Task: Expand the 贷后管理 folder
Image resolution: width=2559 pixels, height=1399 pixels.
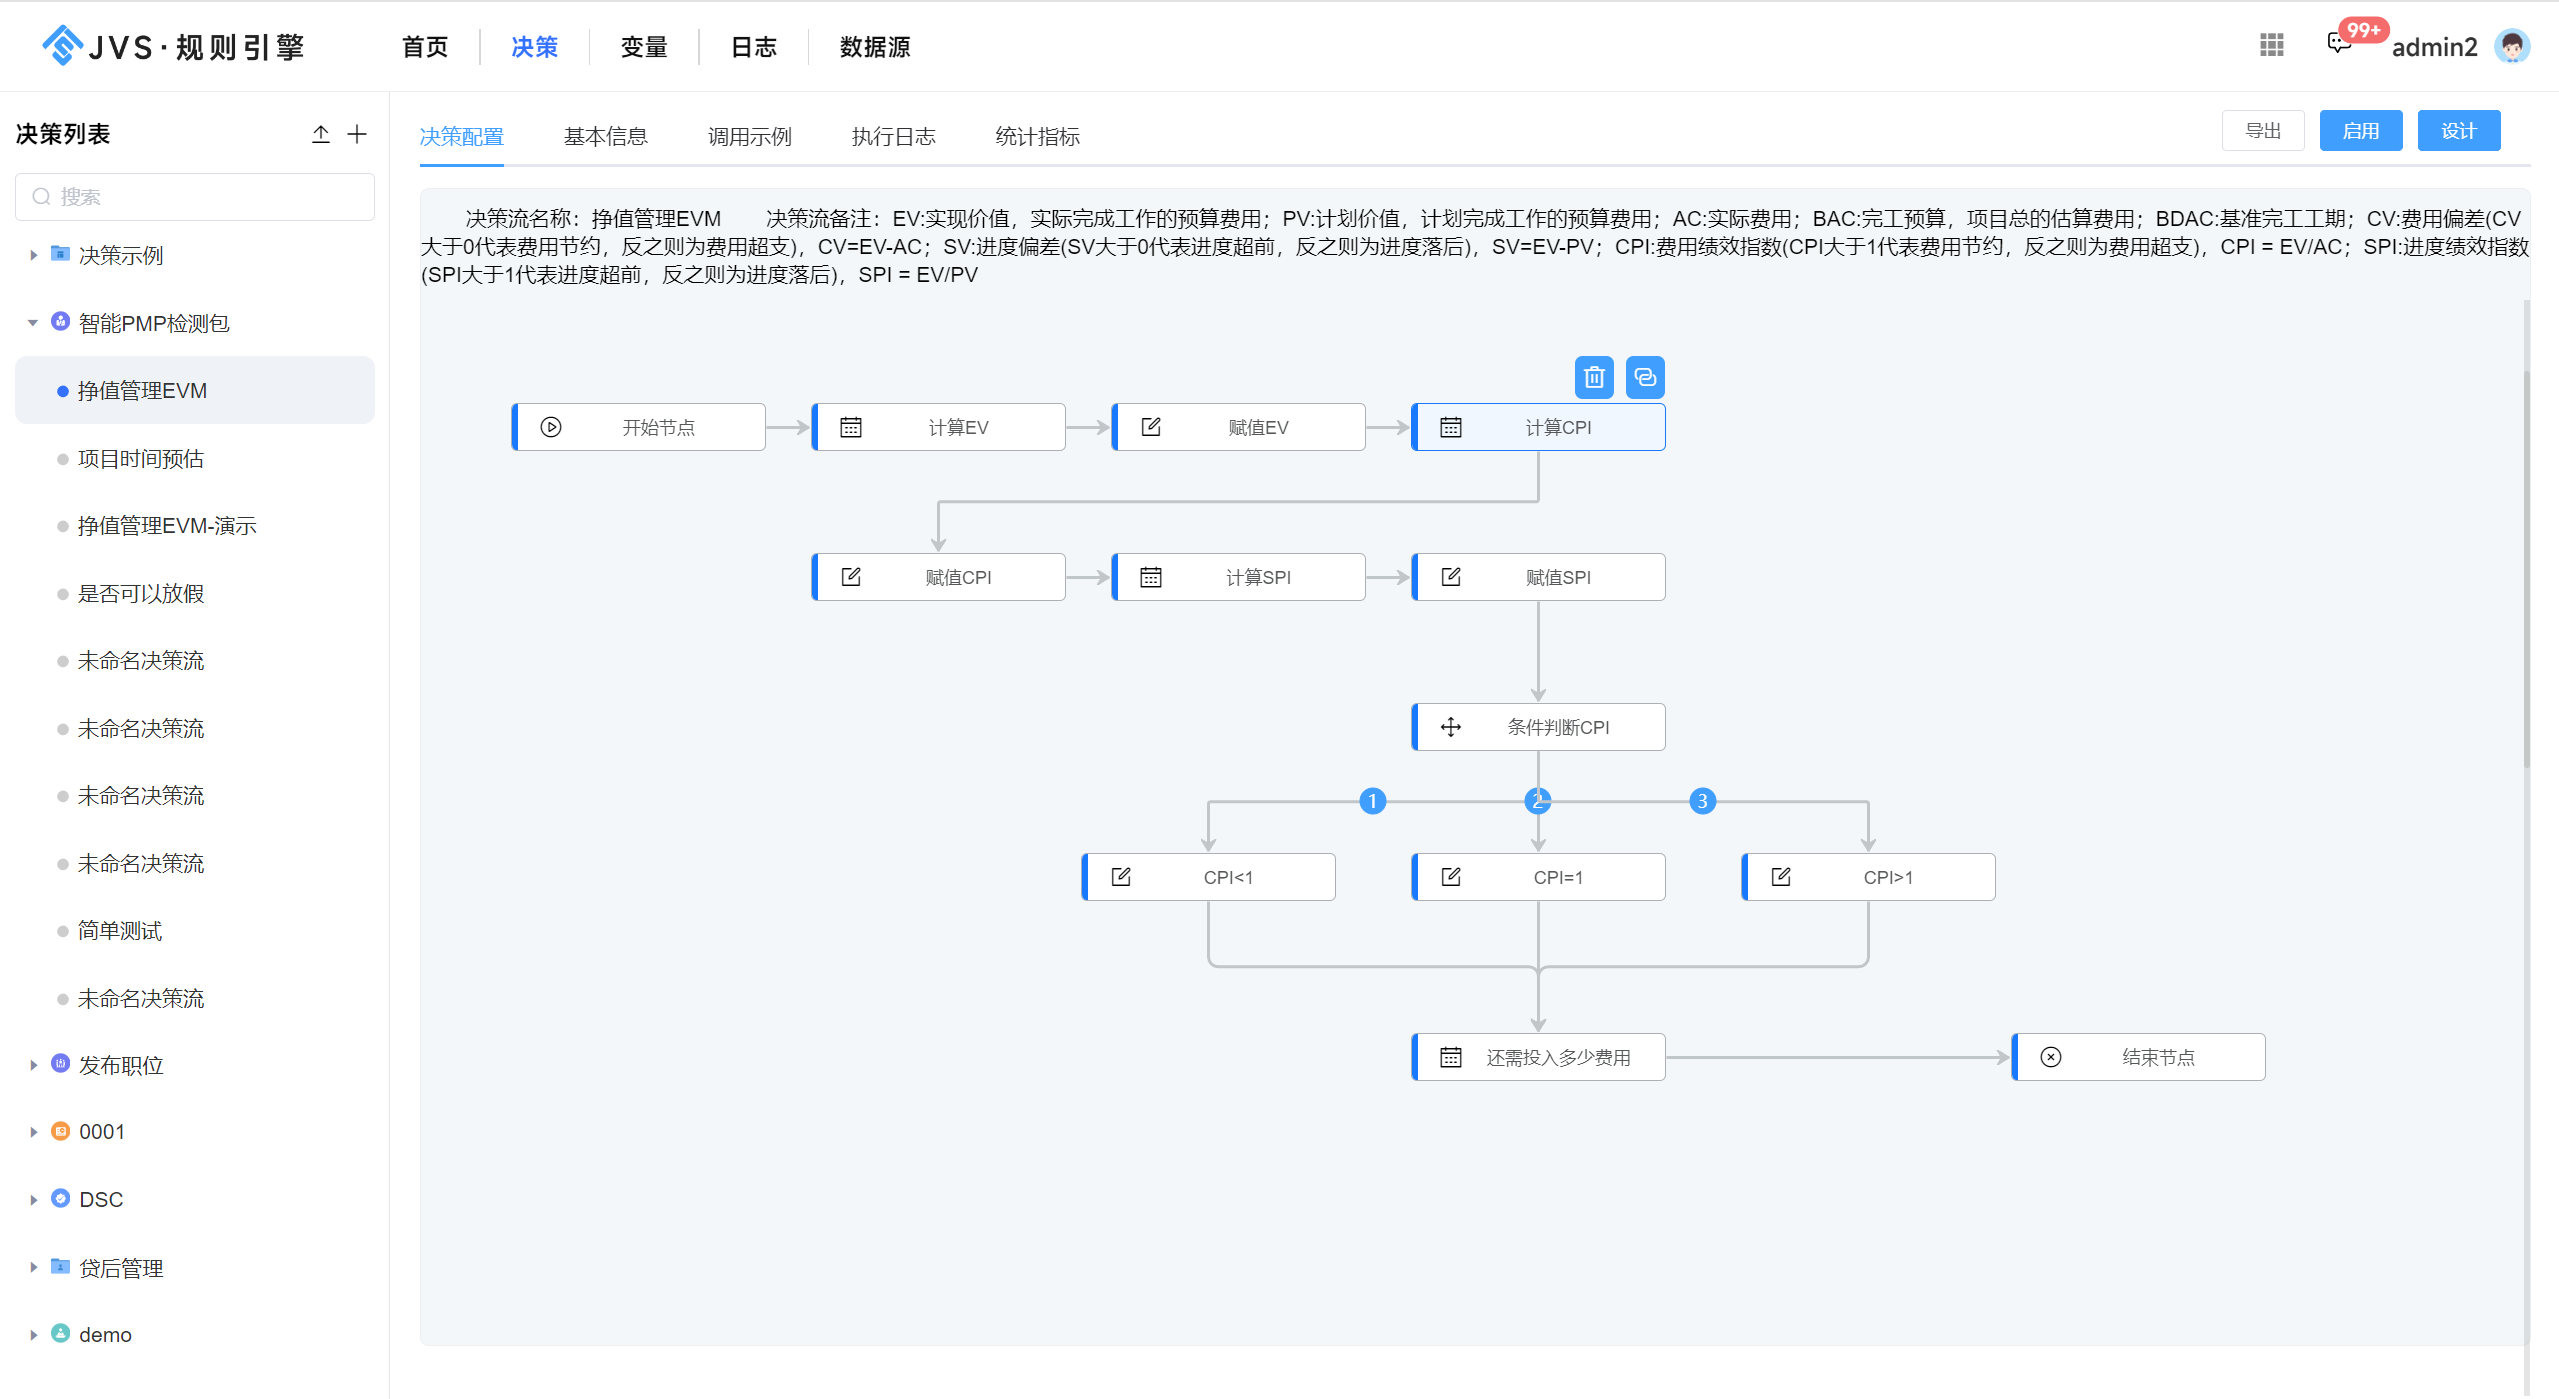Action: point(33,1267)
